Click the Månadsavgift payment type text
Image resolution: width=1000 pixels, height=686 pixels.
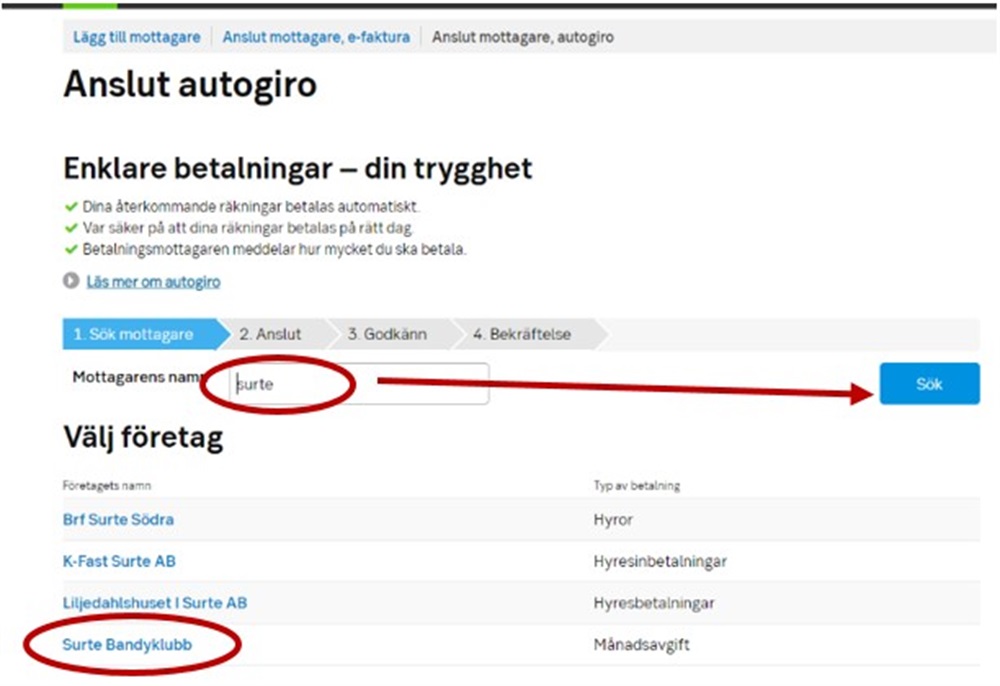click(x=642, y=645)
